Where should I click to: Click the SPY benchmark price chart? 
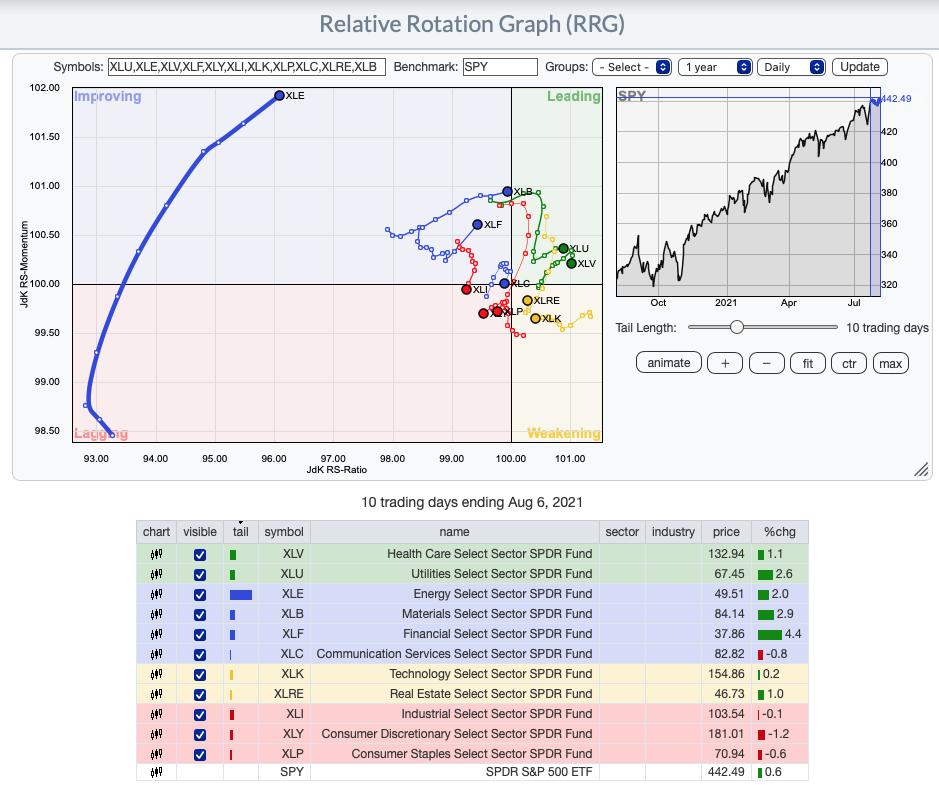pyautogui.click(x=749, y=193)
